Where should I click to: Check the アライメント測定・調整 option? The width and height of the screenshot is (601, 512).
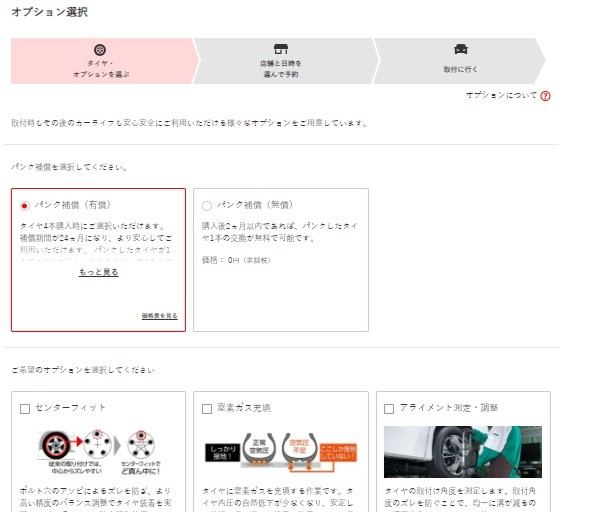[389, 408]
